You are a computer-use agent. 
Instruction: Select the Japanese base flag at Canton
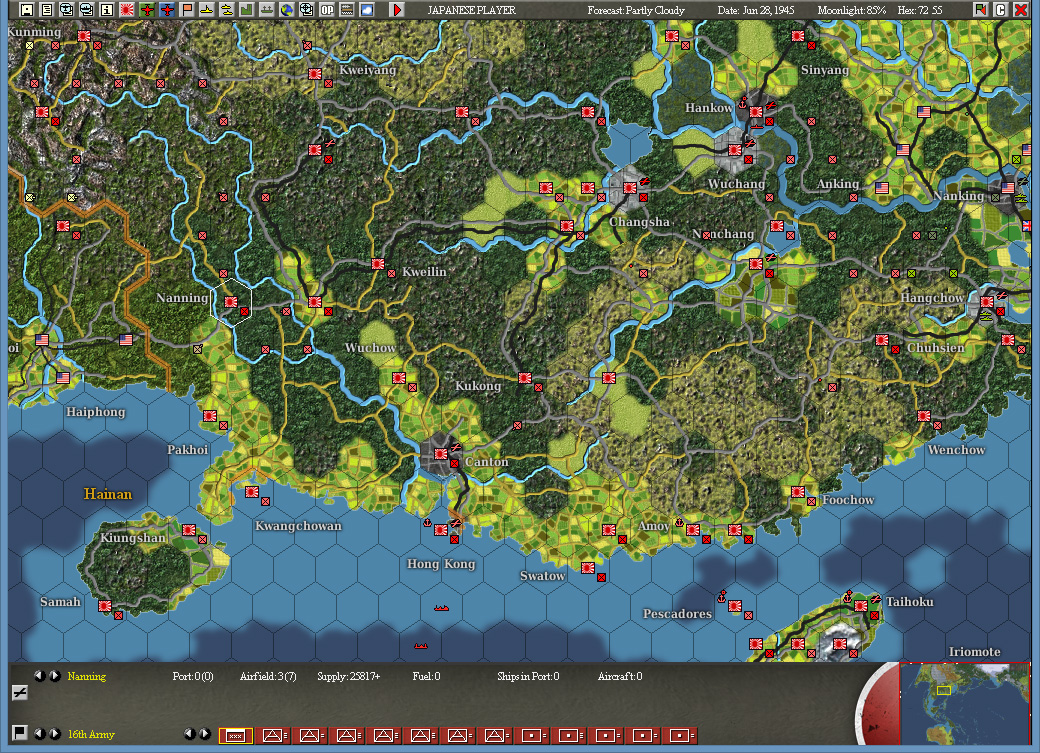tap(440, 454)
